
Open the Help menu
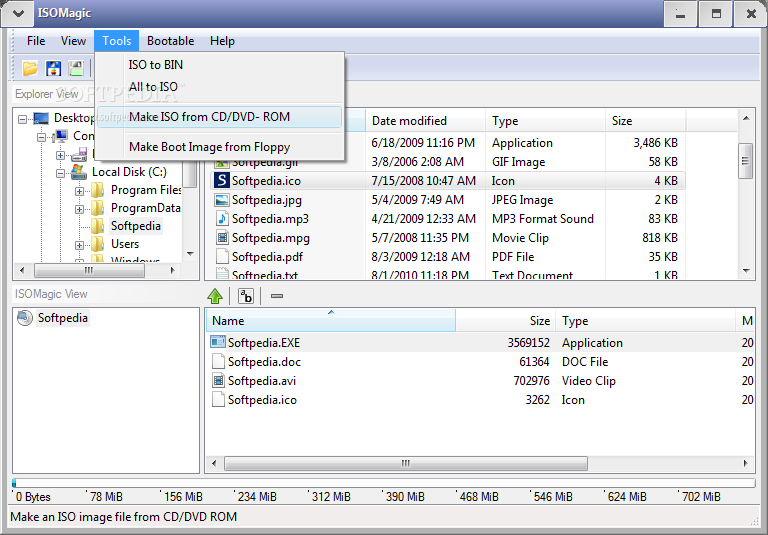[x=222, y=41]
